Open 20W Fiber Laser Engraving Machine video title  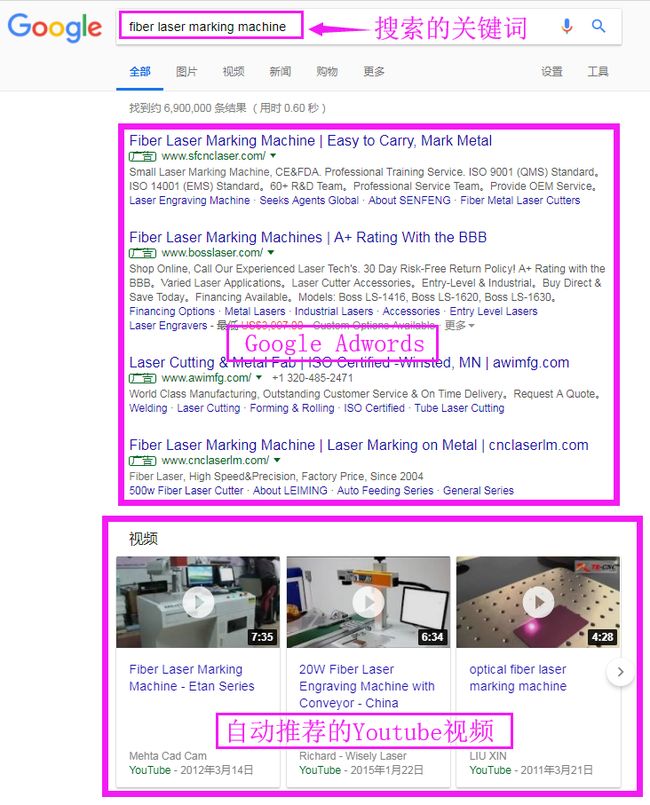367,686
